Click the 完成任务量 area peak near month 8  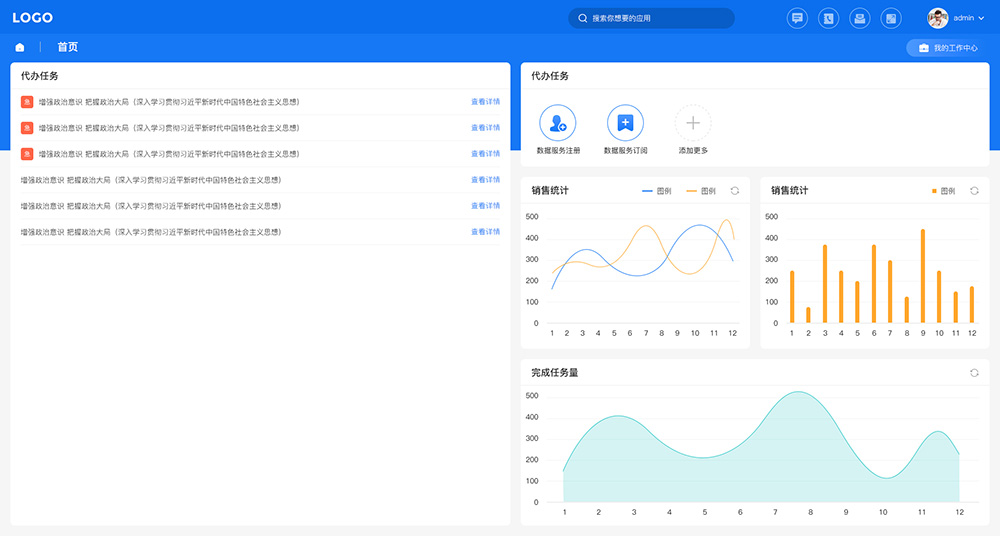pyautogui.click(x=798, y=392)
